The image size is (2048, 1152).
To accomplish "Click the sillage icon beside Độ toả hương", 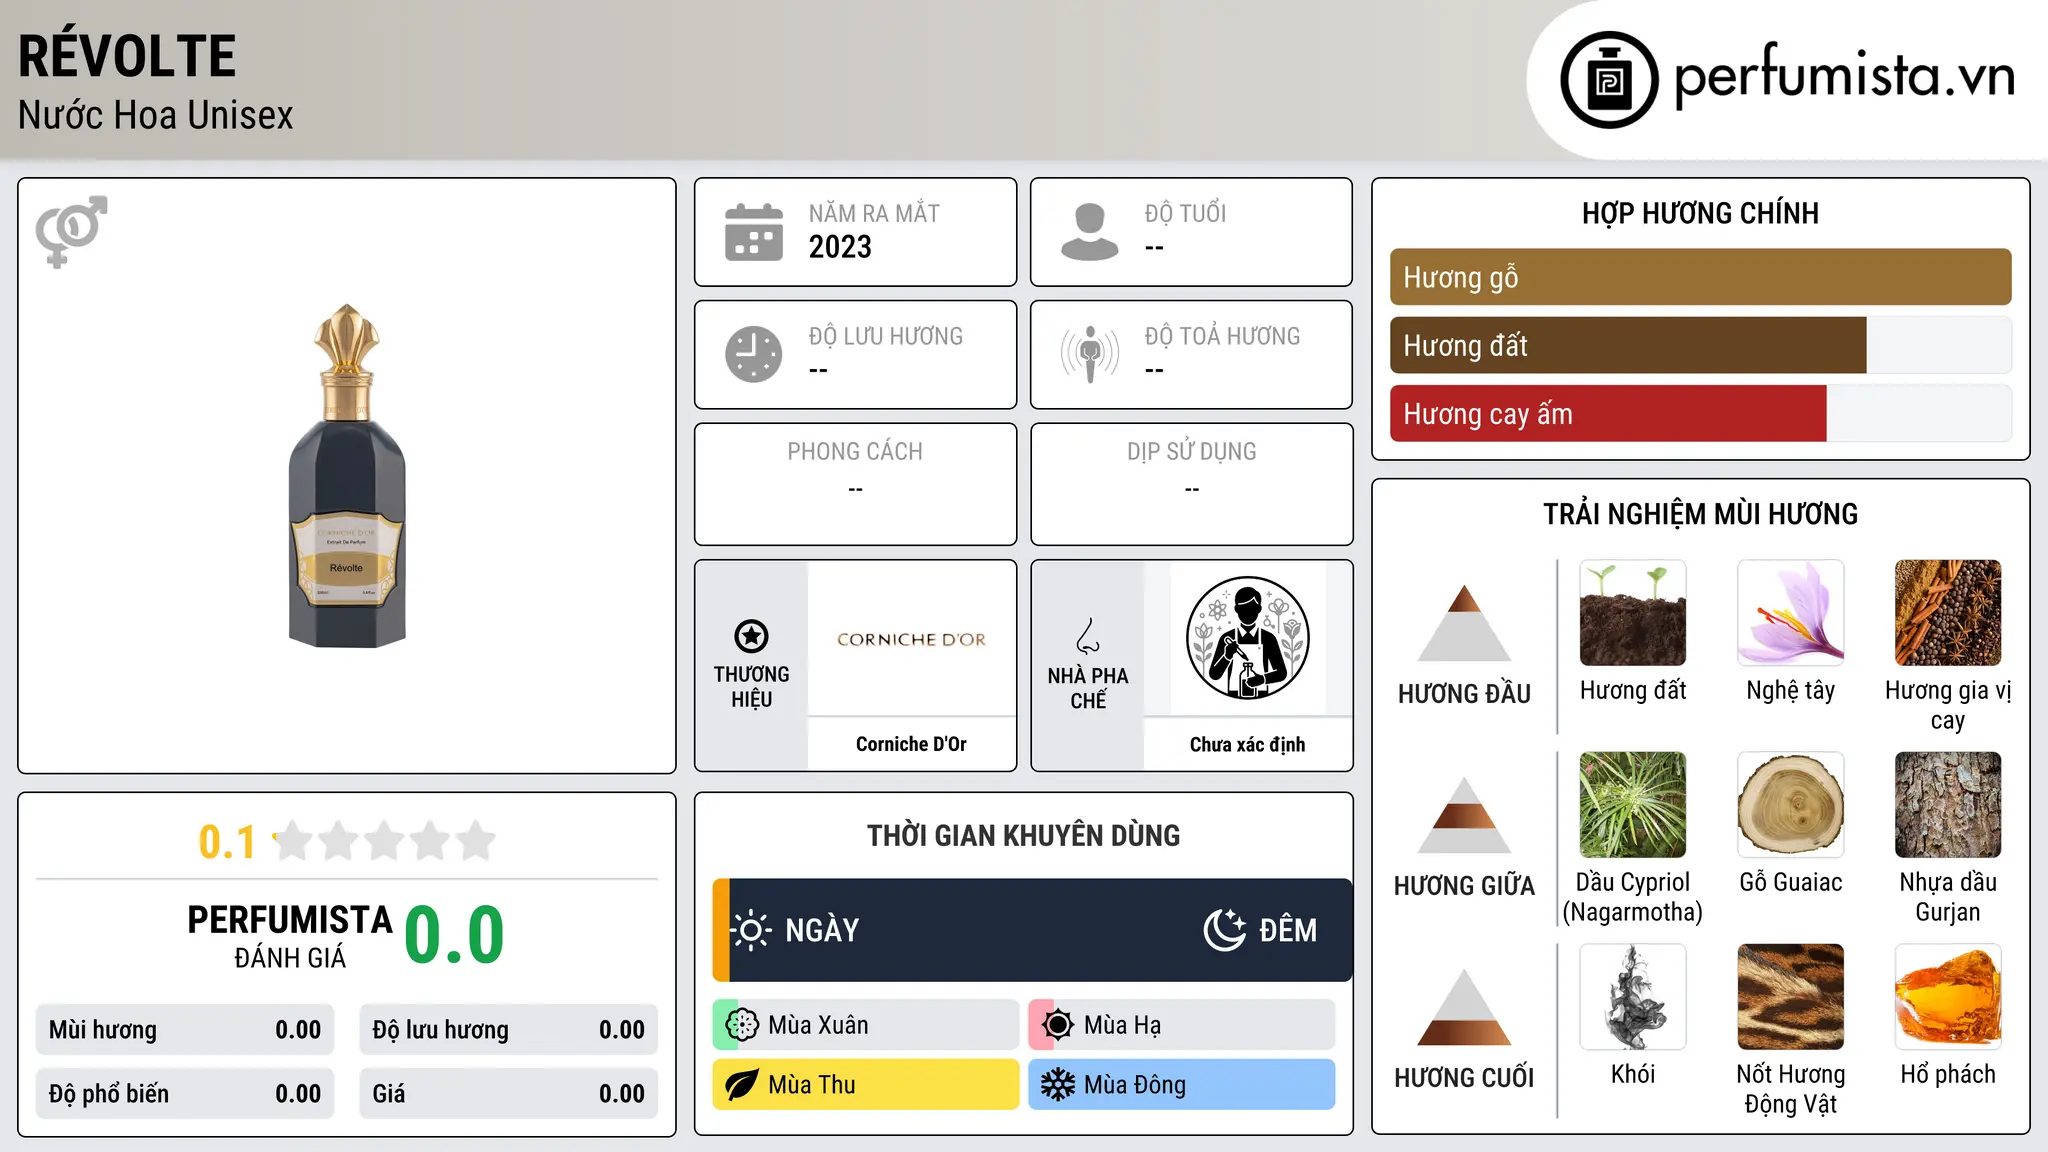I will tap(1089, 354).
